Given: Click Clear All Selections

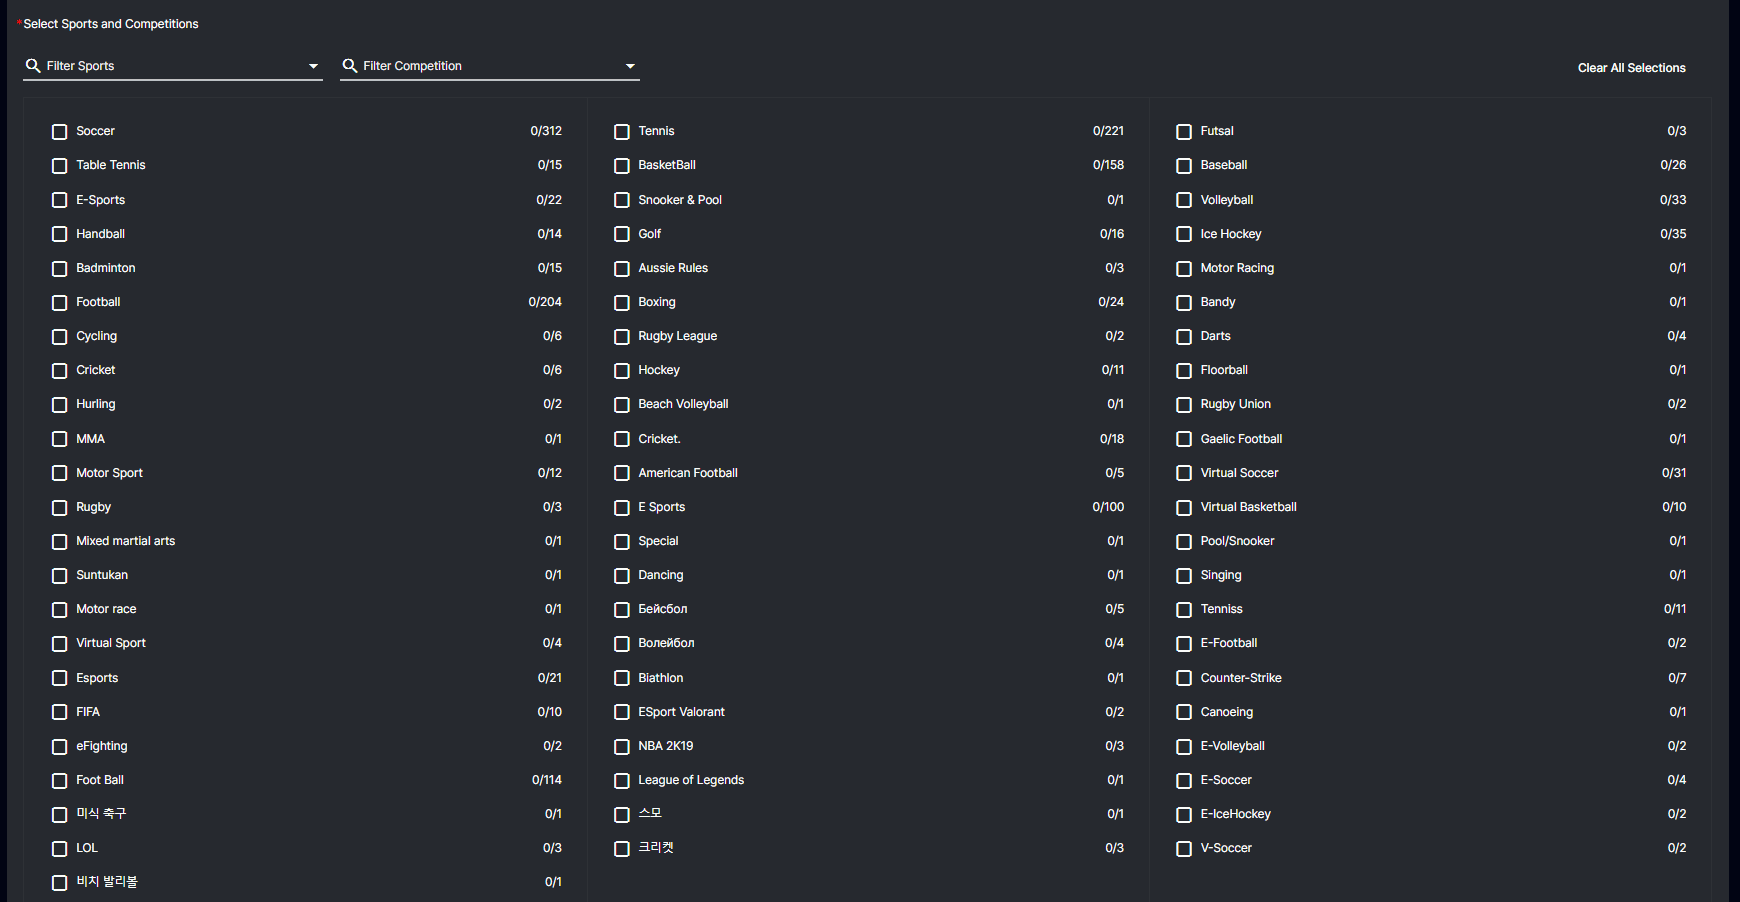Looking at the screenshot, I should (1631, 68).
